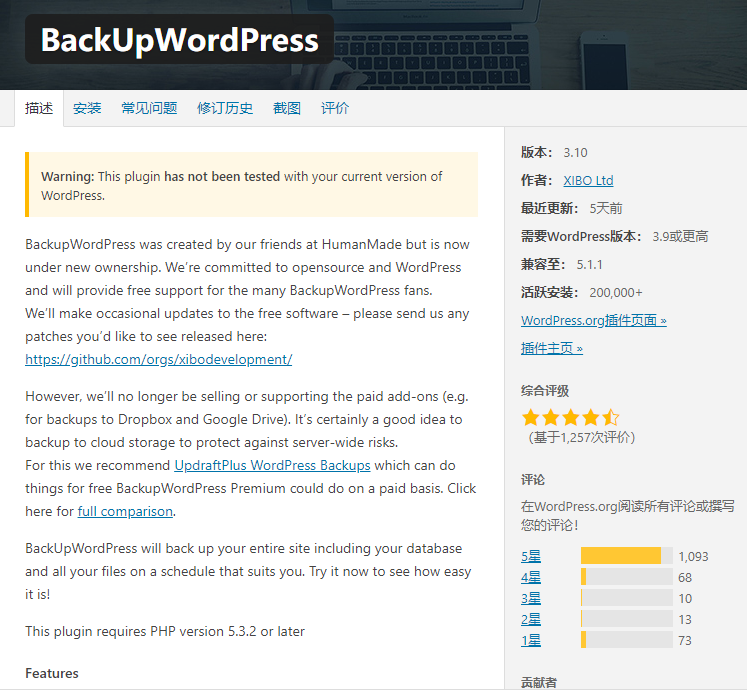Click the 4-star rating bar
747x690 pixels.
(626, 577)
